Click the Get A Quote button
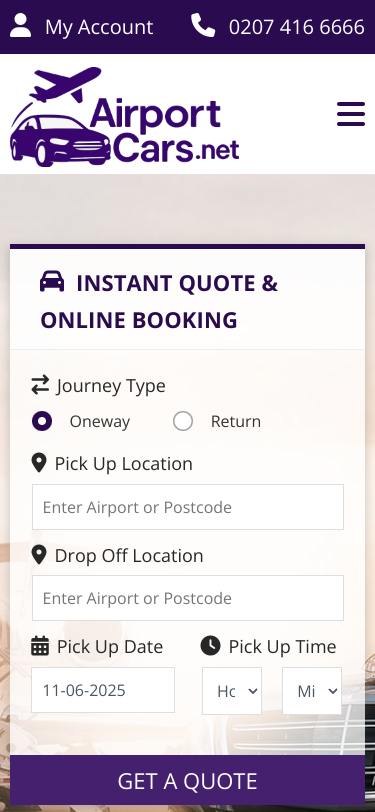375x812 pixels. [188, 781]
